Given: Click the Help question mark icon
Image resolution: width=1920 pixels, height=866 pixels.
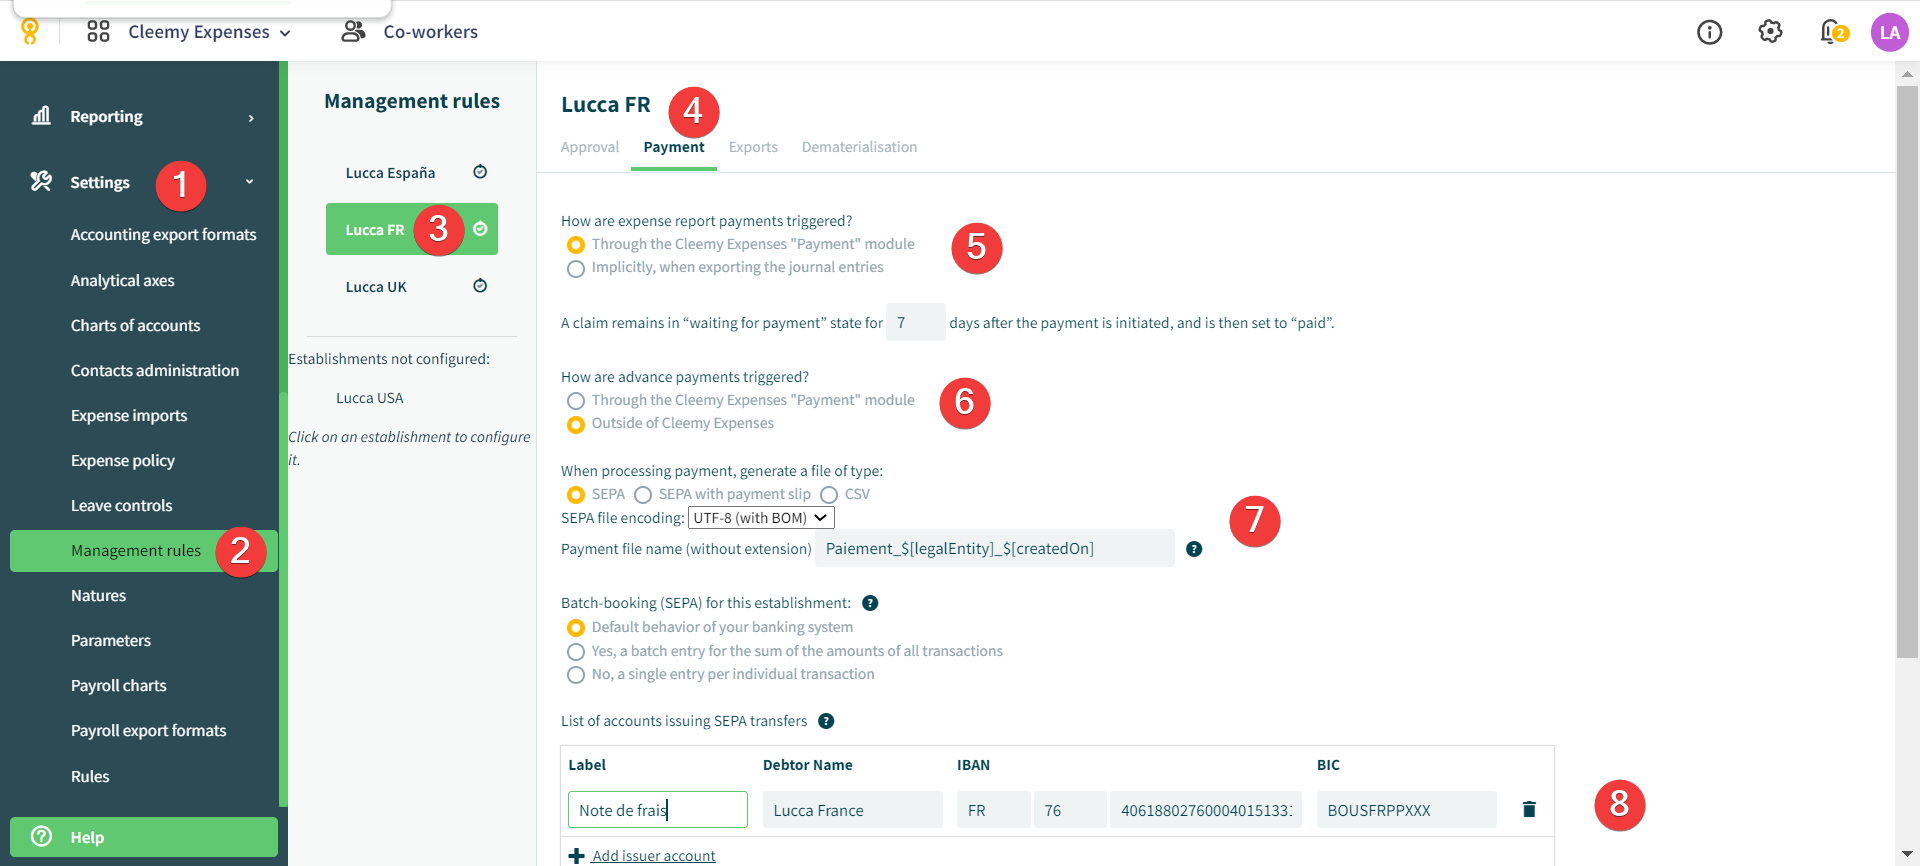Looking at the screenshot, I should pos(41,836).
